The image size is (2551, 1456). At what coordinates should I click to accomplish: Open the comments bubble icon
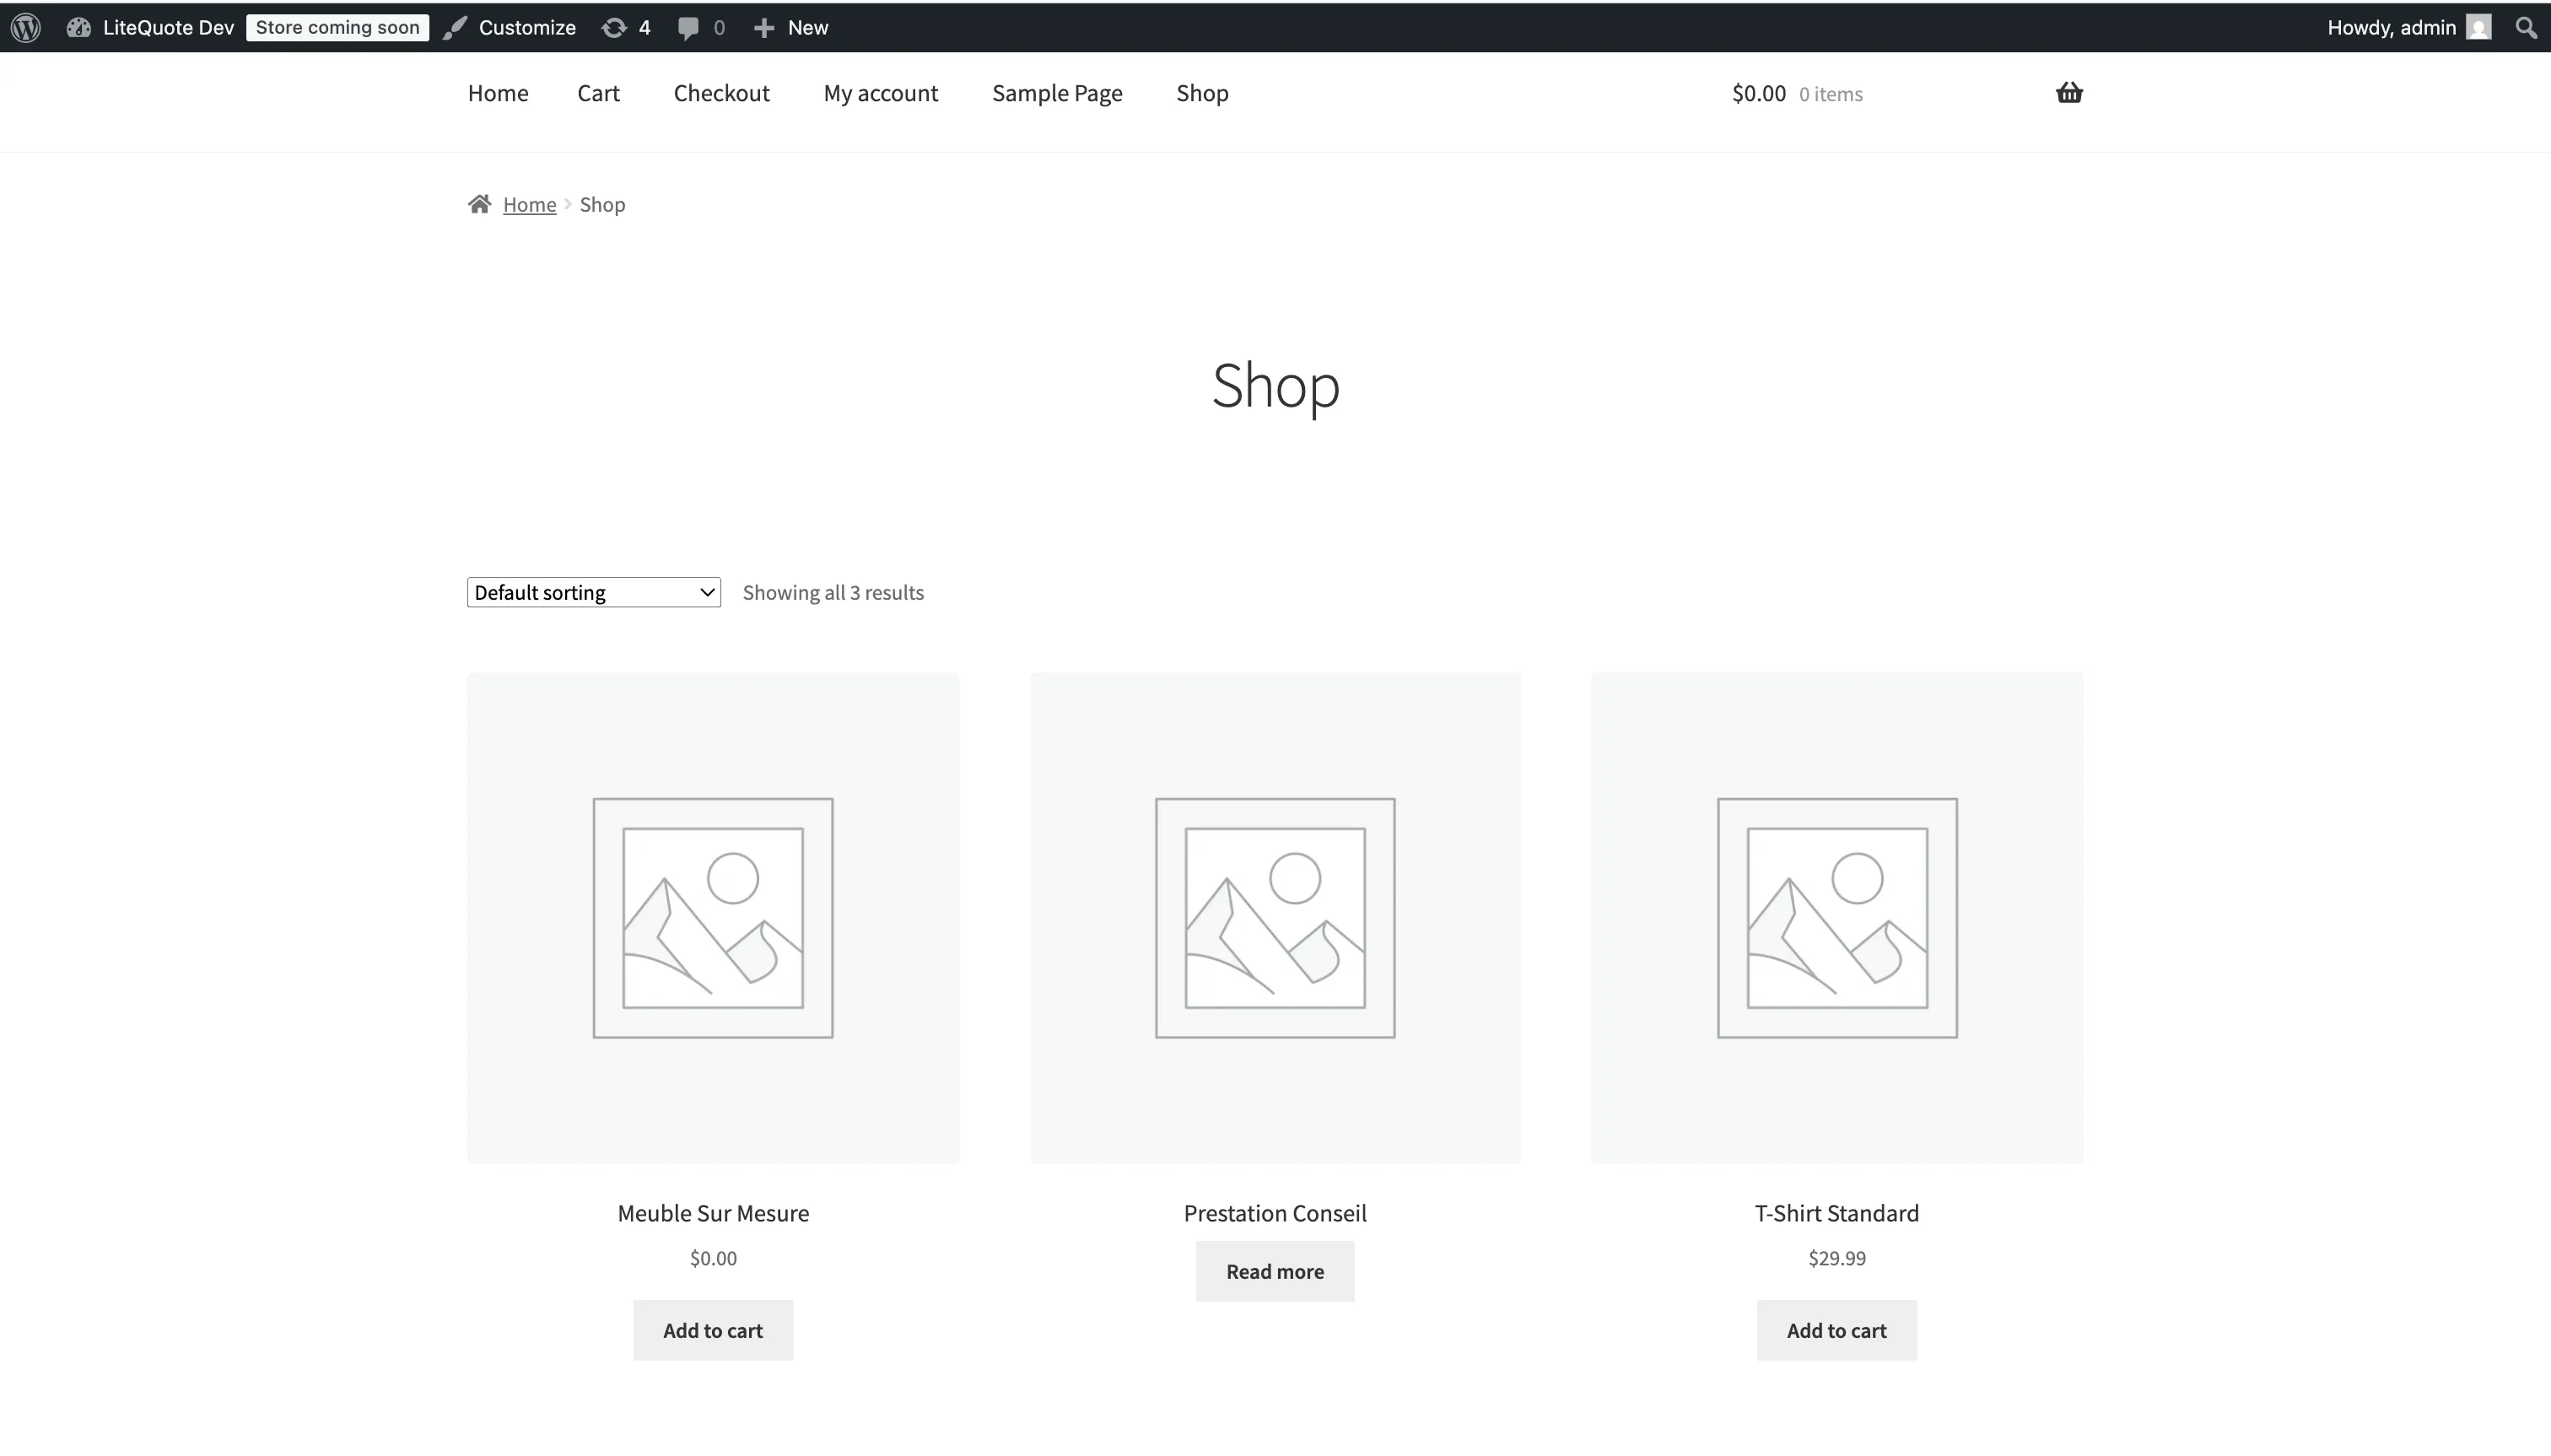click(x=688, y=28)
